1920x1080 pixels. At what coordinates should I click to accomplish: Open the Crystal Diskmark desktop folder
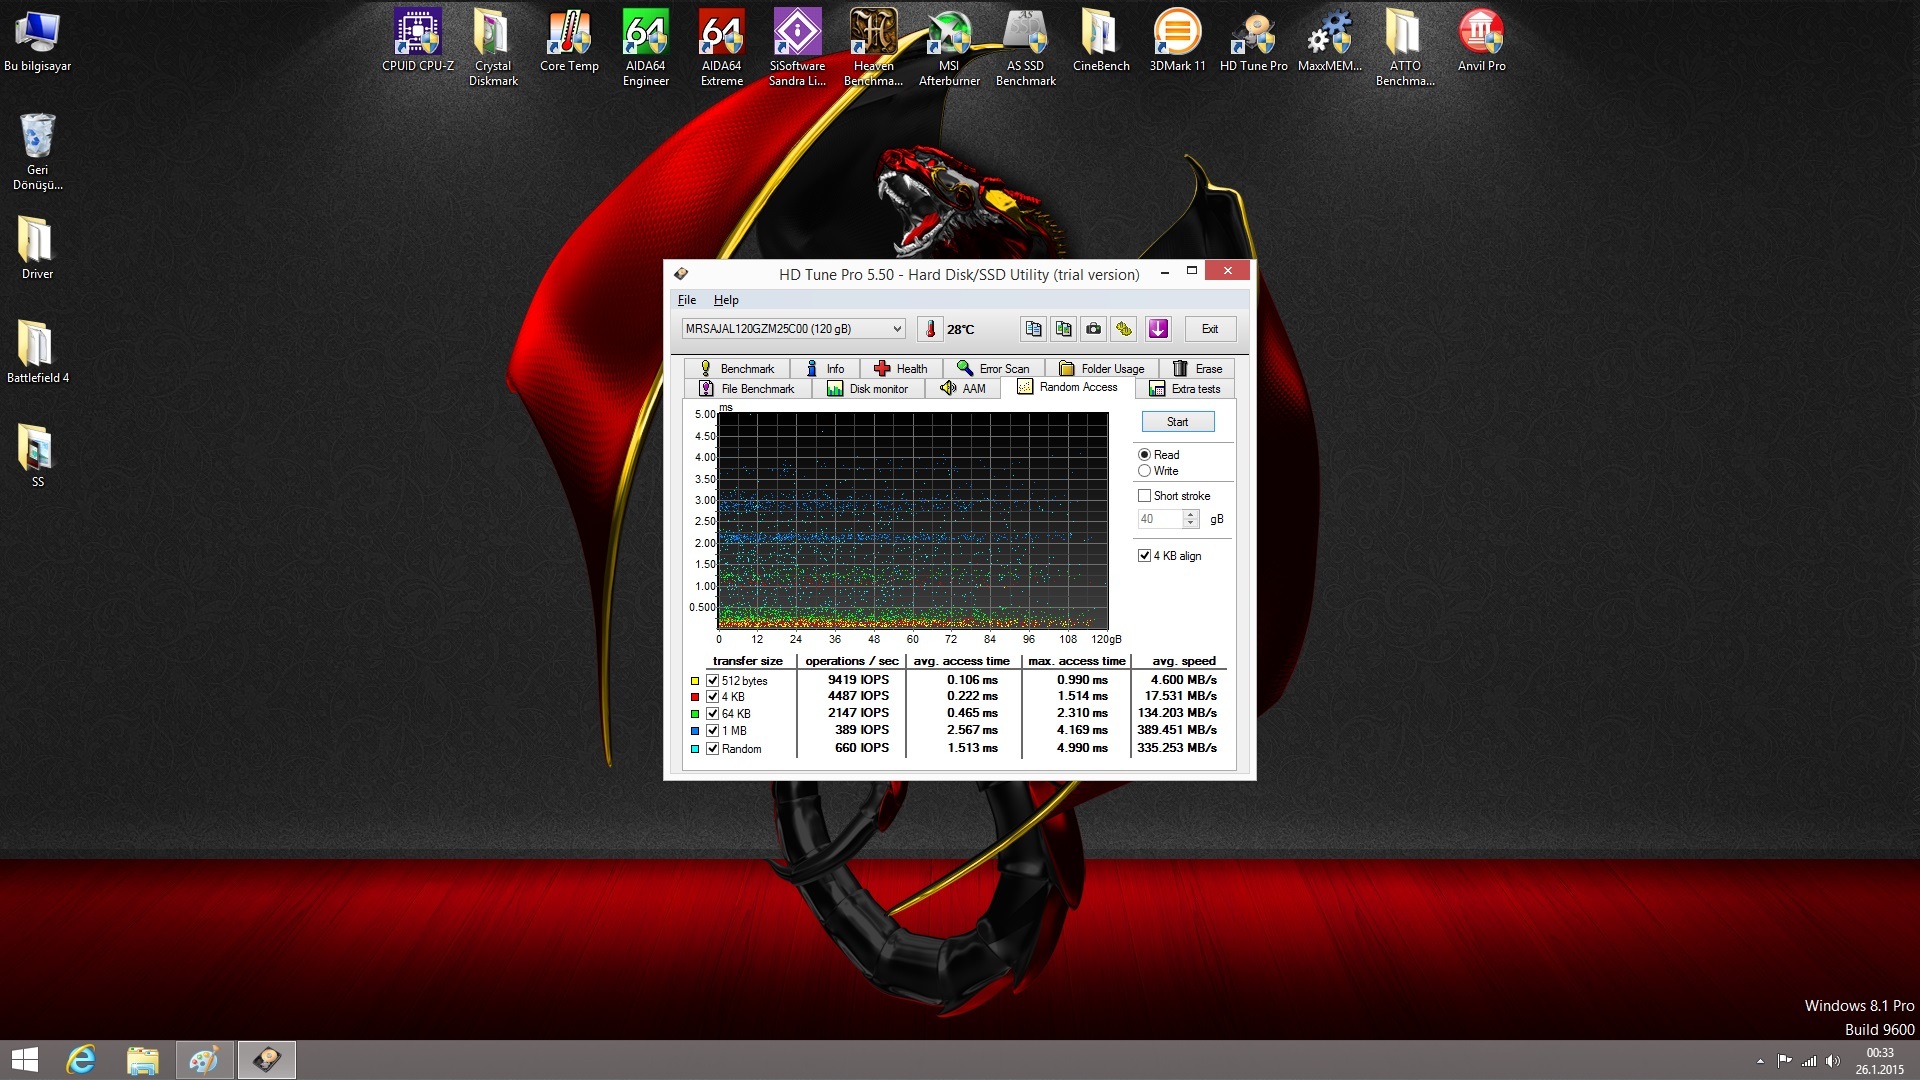coord(493,48)
